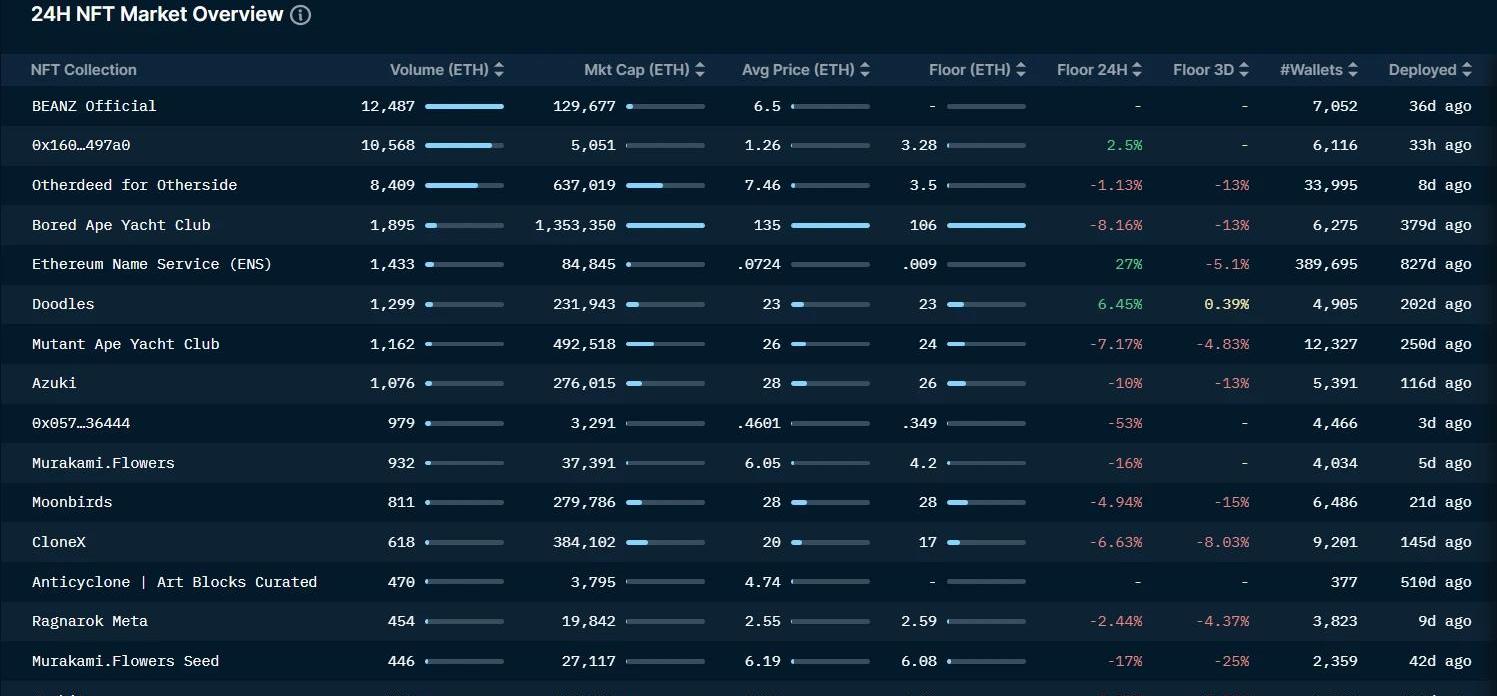Open the CloneX collection
Viewport: 1497px width, 696px height.
click(59, 542)
